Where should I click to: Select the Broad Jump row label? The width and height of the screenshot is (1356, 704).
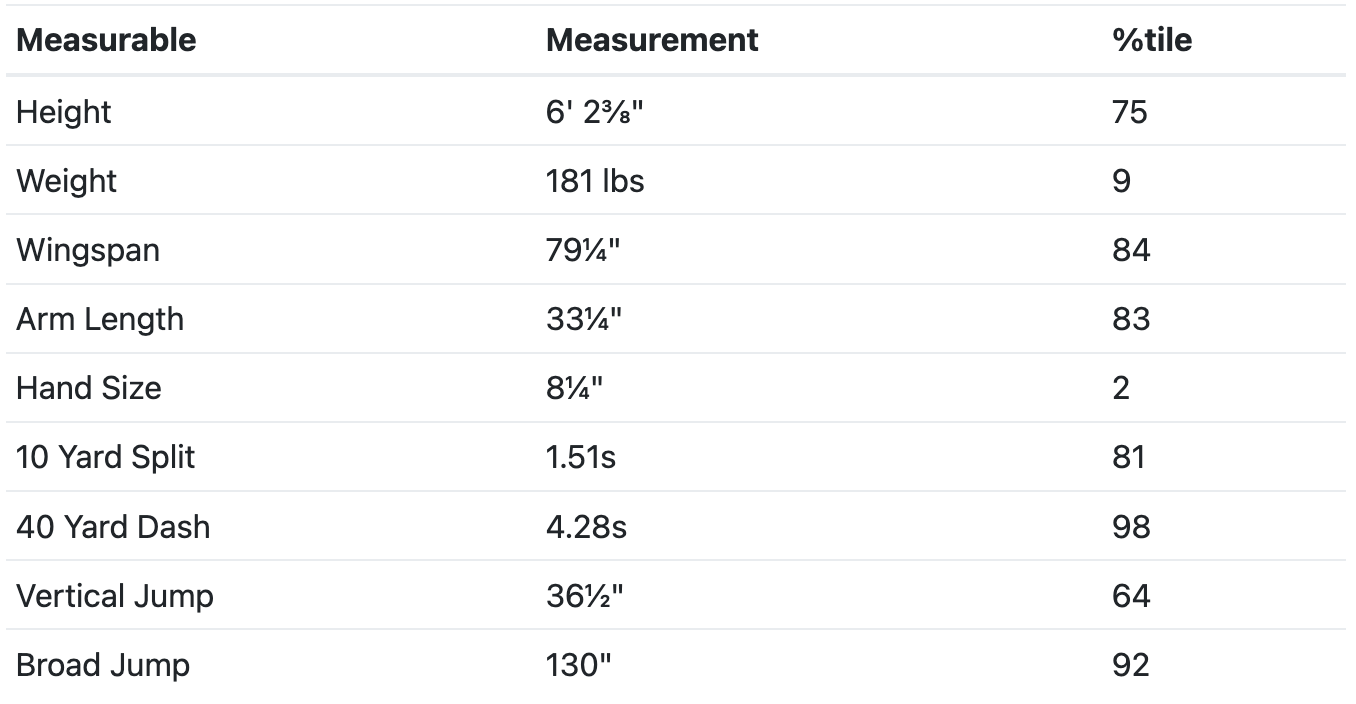[103, 665]
